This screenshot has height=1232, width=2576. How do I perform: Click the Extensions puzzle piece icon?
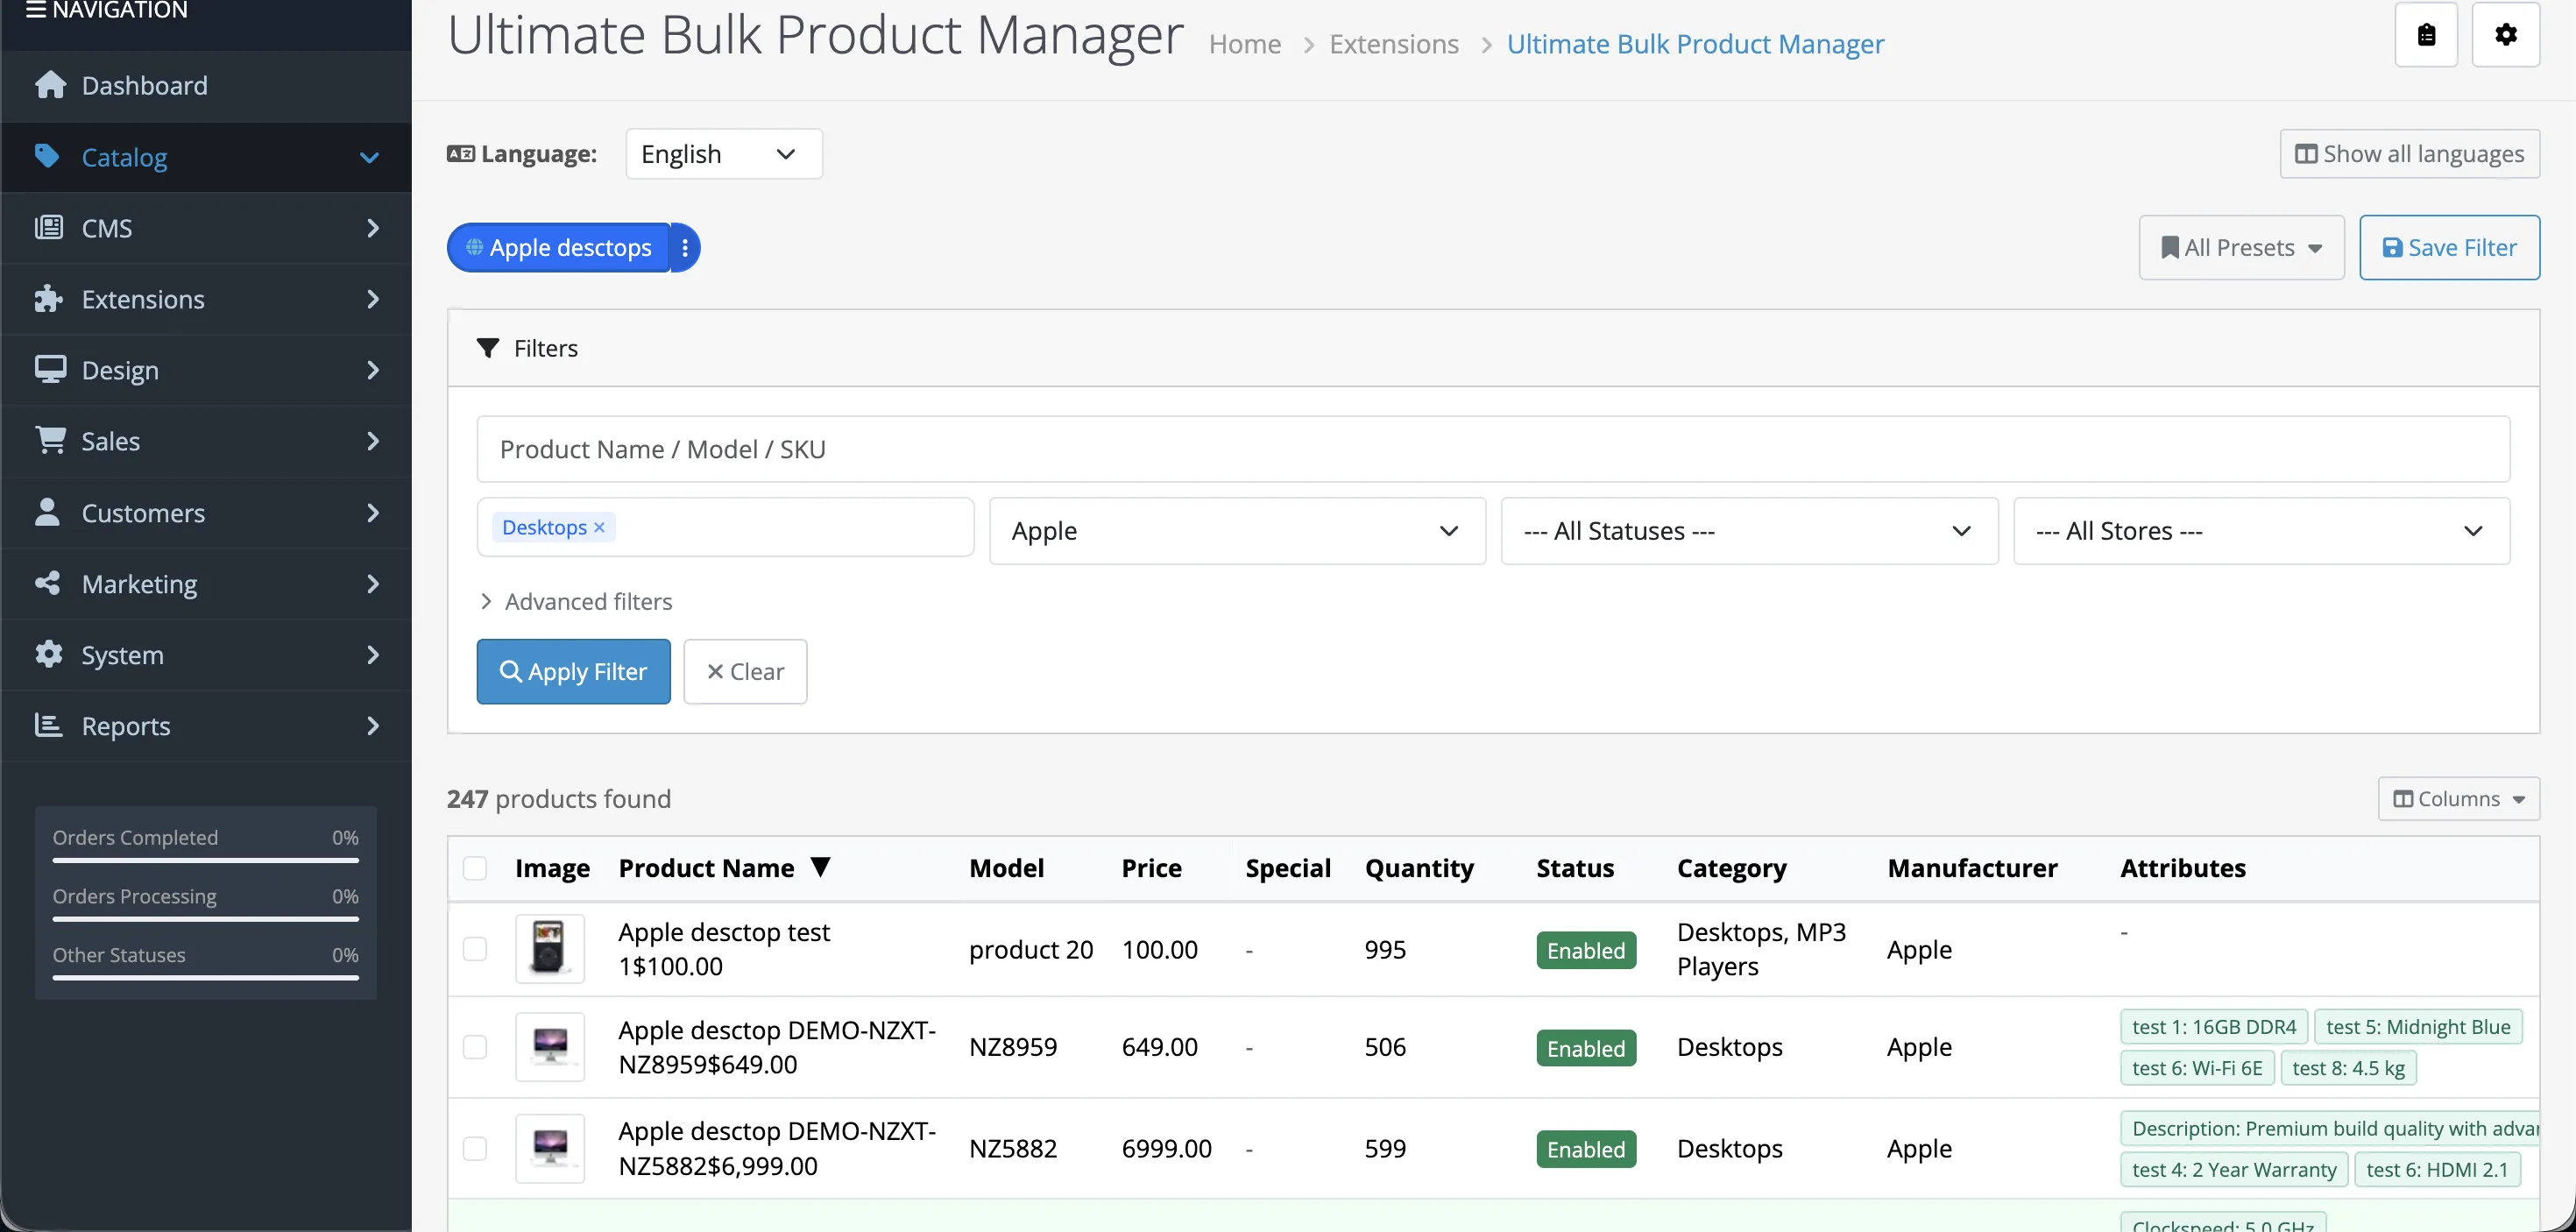pos(49,298)
